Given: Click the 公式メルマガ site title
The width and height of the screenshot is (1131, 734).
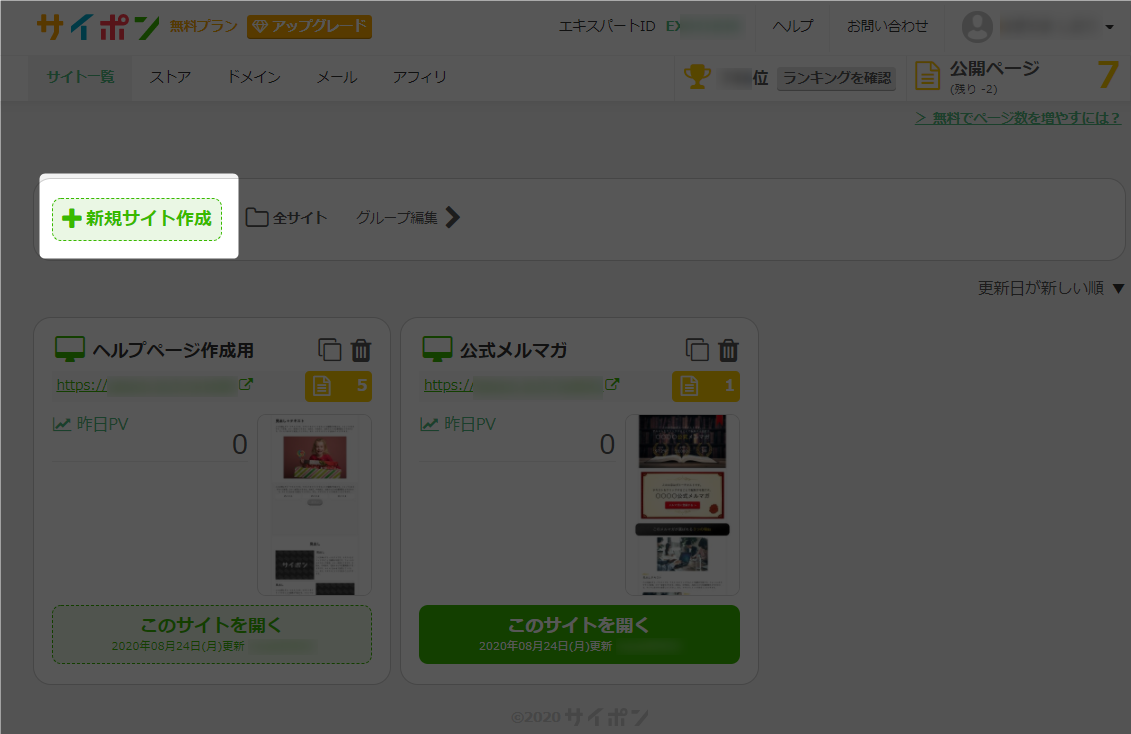Looking at the screenshot, I should 514,350.
